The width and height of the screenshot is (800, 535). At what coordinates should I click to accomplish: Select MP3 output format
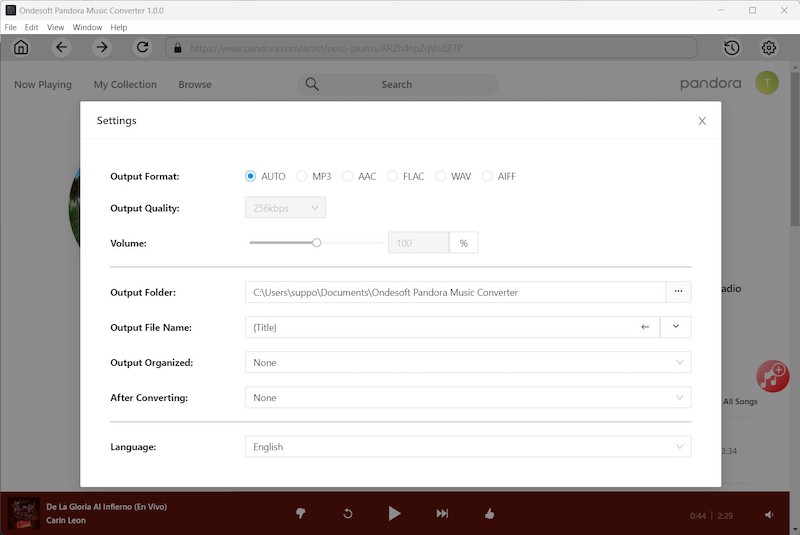point(301,176)
